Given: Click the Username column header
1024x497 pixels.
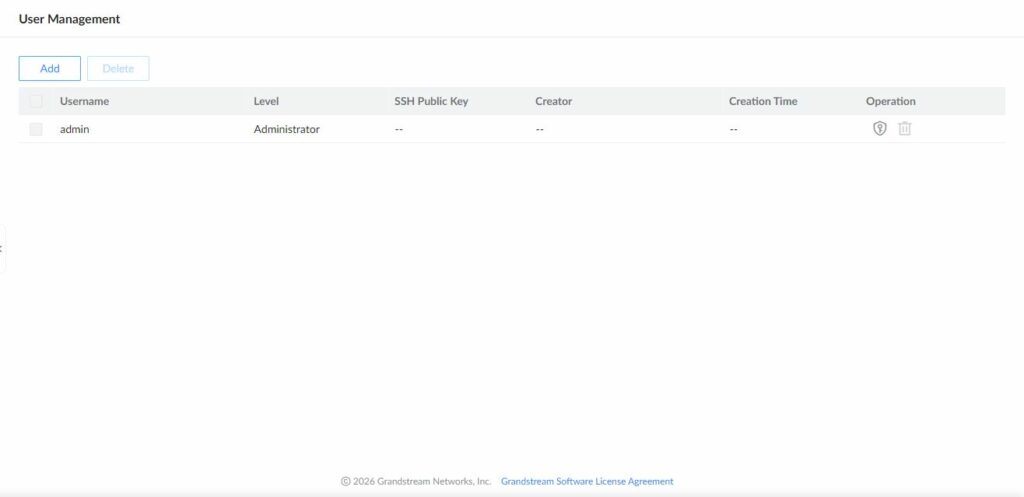Looking at the screenshot, I should [84, 101].
